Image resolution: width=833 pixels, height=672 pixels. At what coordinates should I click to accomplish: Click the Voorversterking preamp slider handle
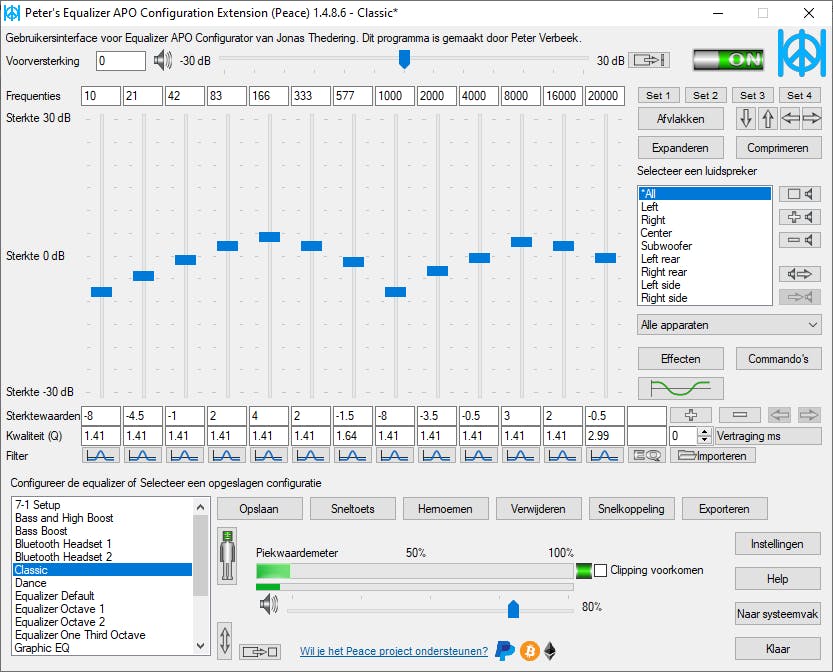point(404,59)
